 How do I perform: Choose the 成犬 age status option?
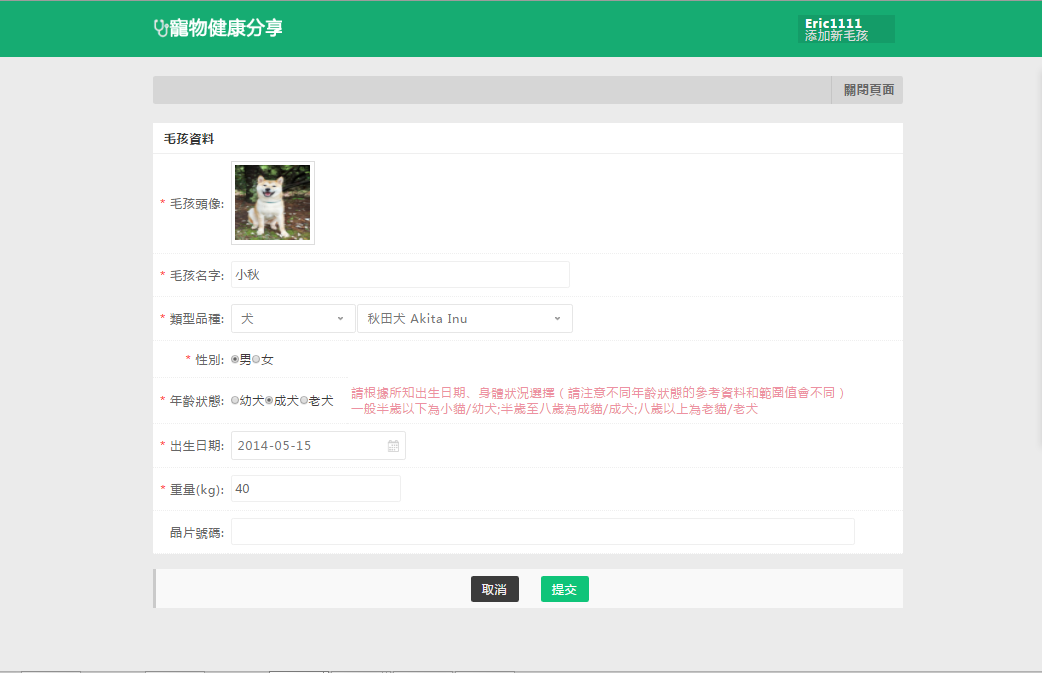pos(269,401)
